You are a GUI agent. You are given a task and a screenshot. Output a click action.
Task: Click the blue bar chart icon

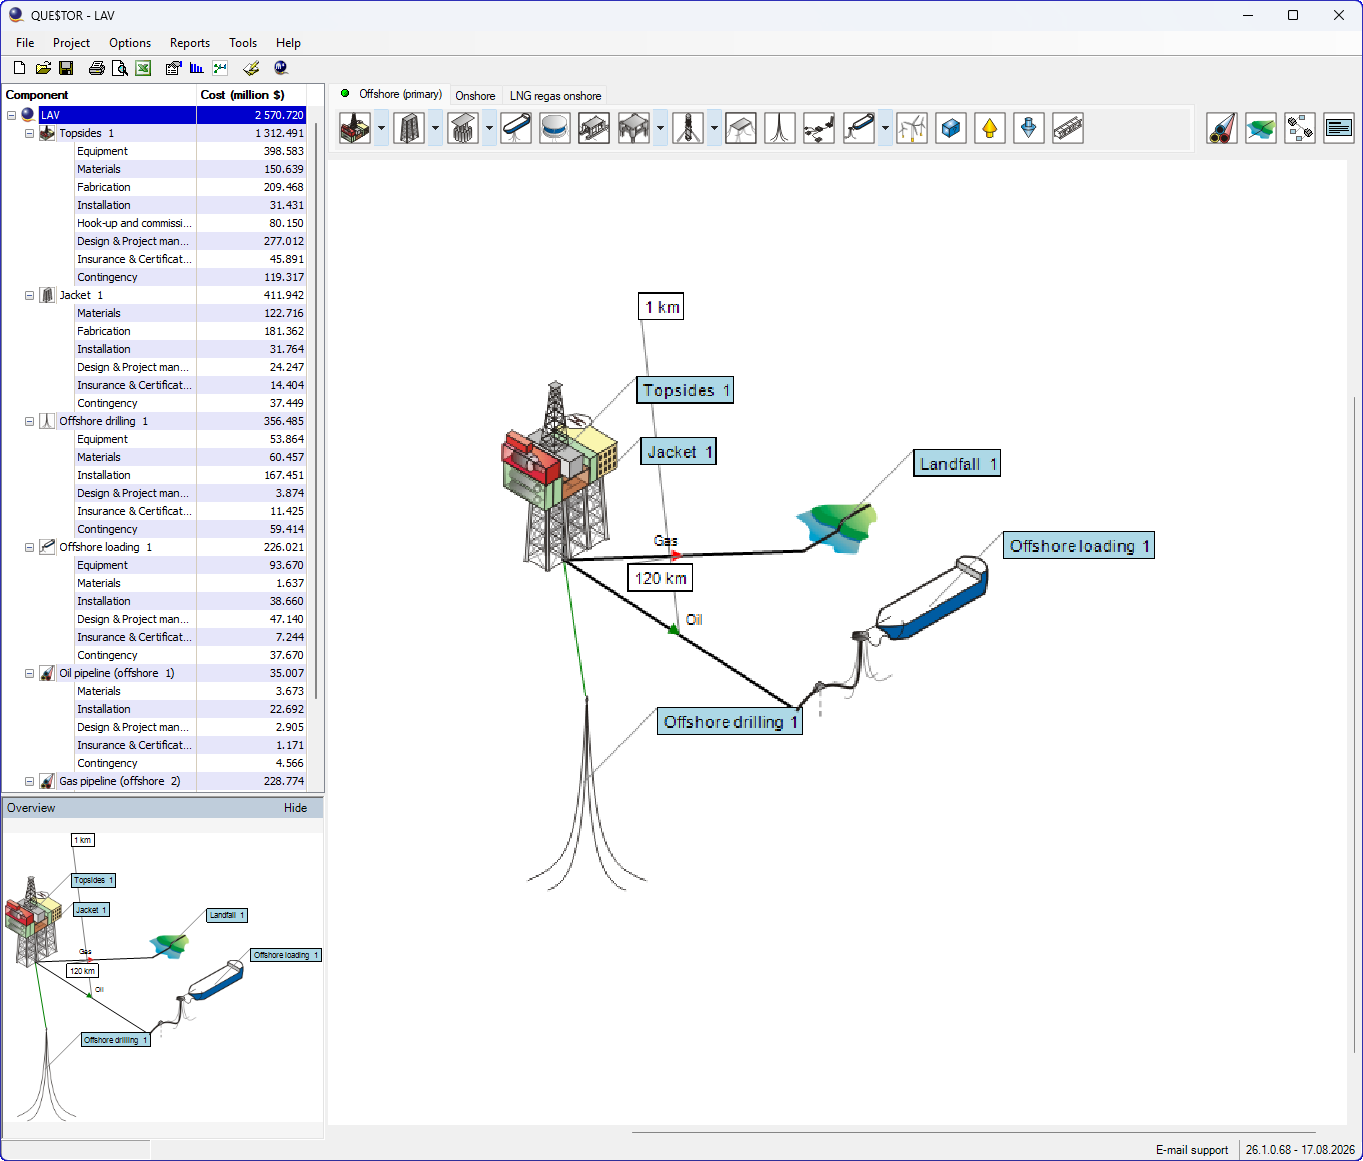(x=197, y=68)
